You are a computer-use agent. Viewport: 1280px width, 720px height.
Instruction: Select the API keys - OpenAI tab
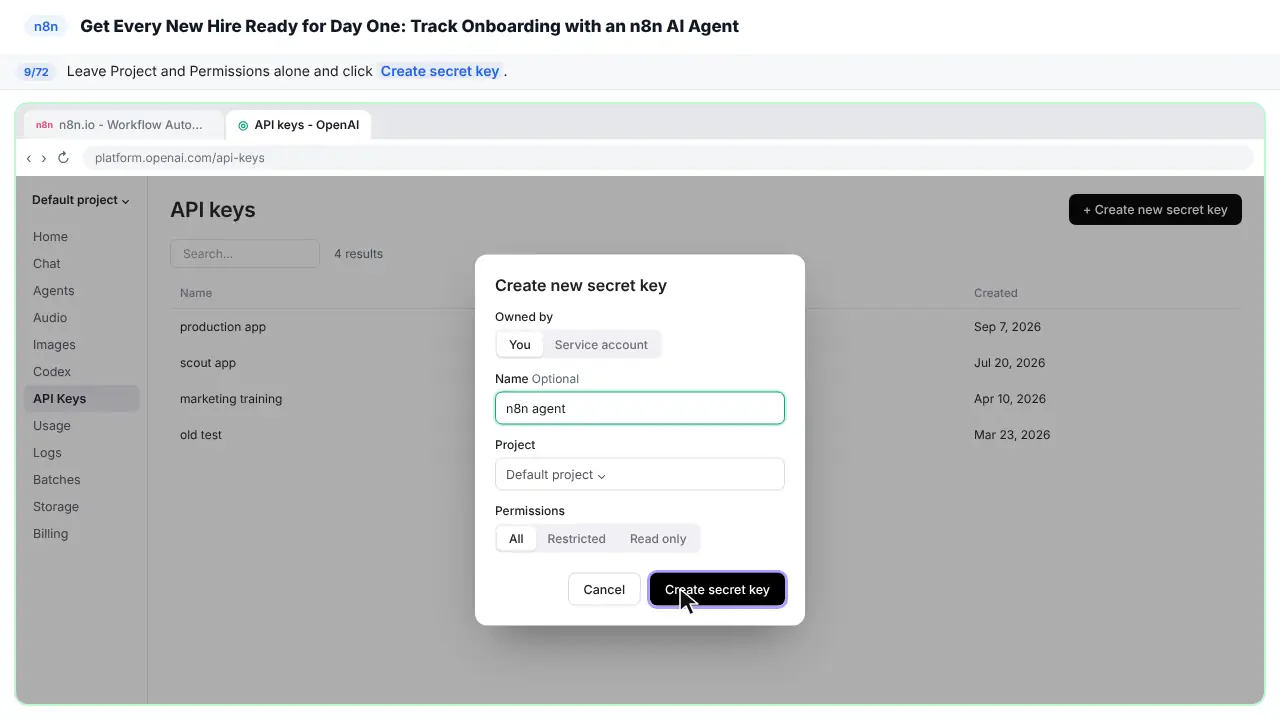(x=299, y=125)
